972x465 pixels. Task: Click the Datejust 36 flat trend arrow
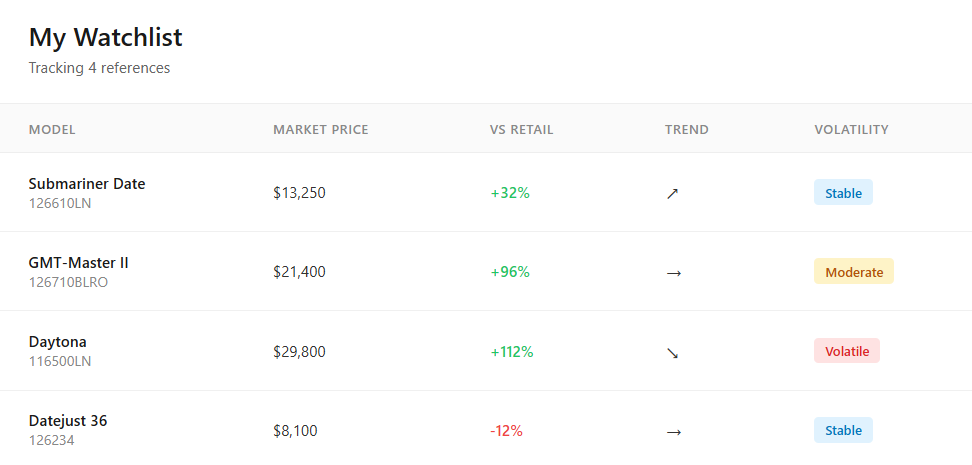pos(673,431)
